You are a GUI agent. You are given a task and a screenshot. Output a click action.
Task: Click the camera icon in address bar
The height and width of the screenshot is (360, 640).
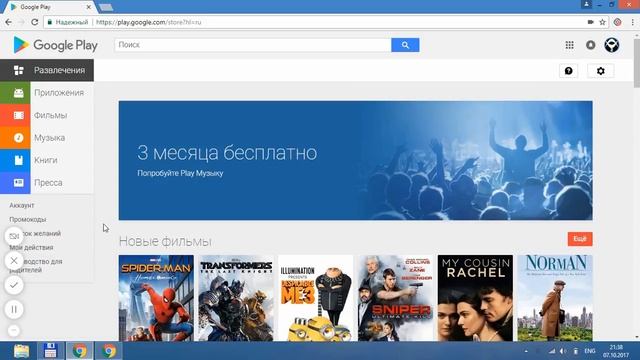click(x=590, y=22)
